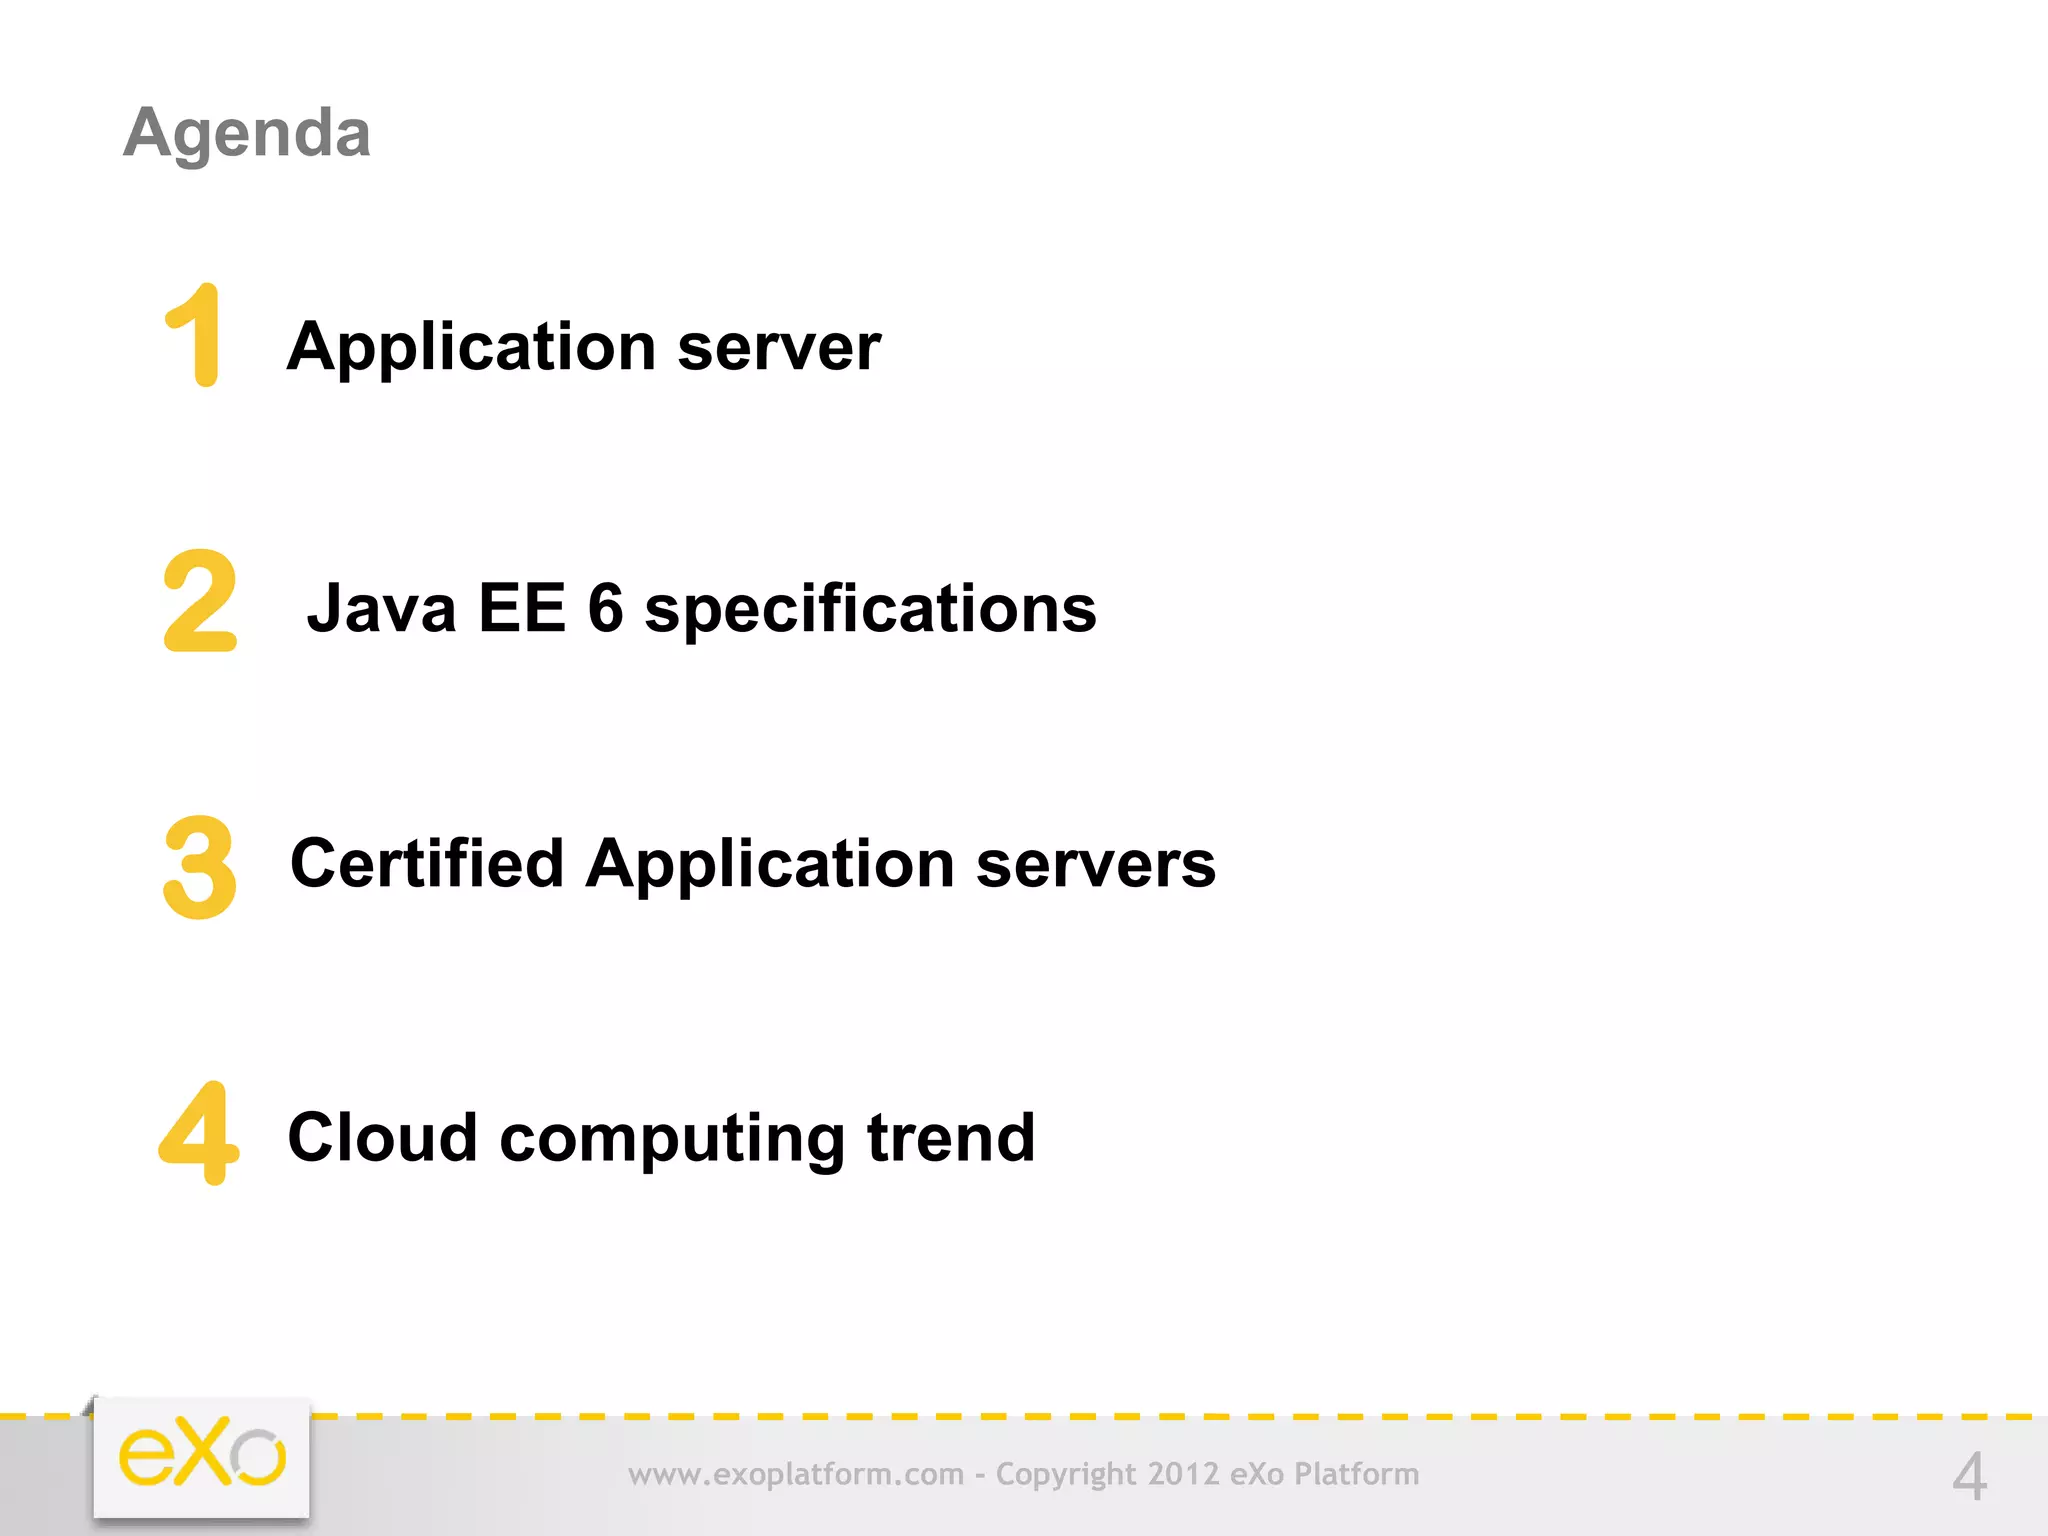Click the eXo logo in the footer
The image size is (2048, 1536).
(202, 1457)
